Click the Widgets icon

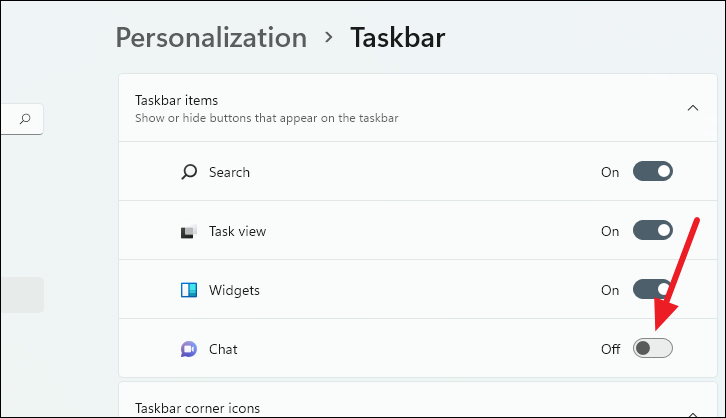[188, 290]
